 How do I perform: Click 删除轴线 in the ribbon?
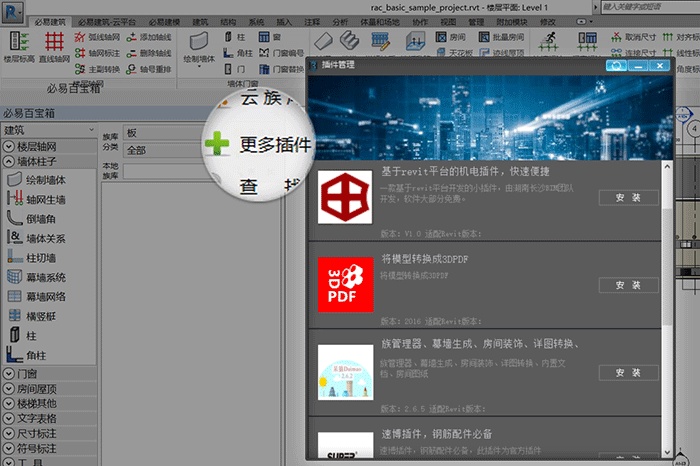coord(149,53)
